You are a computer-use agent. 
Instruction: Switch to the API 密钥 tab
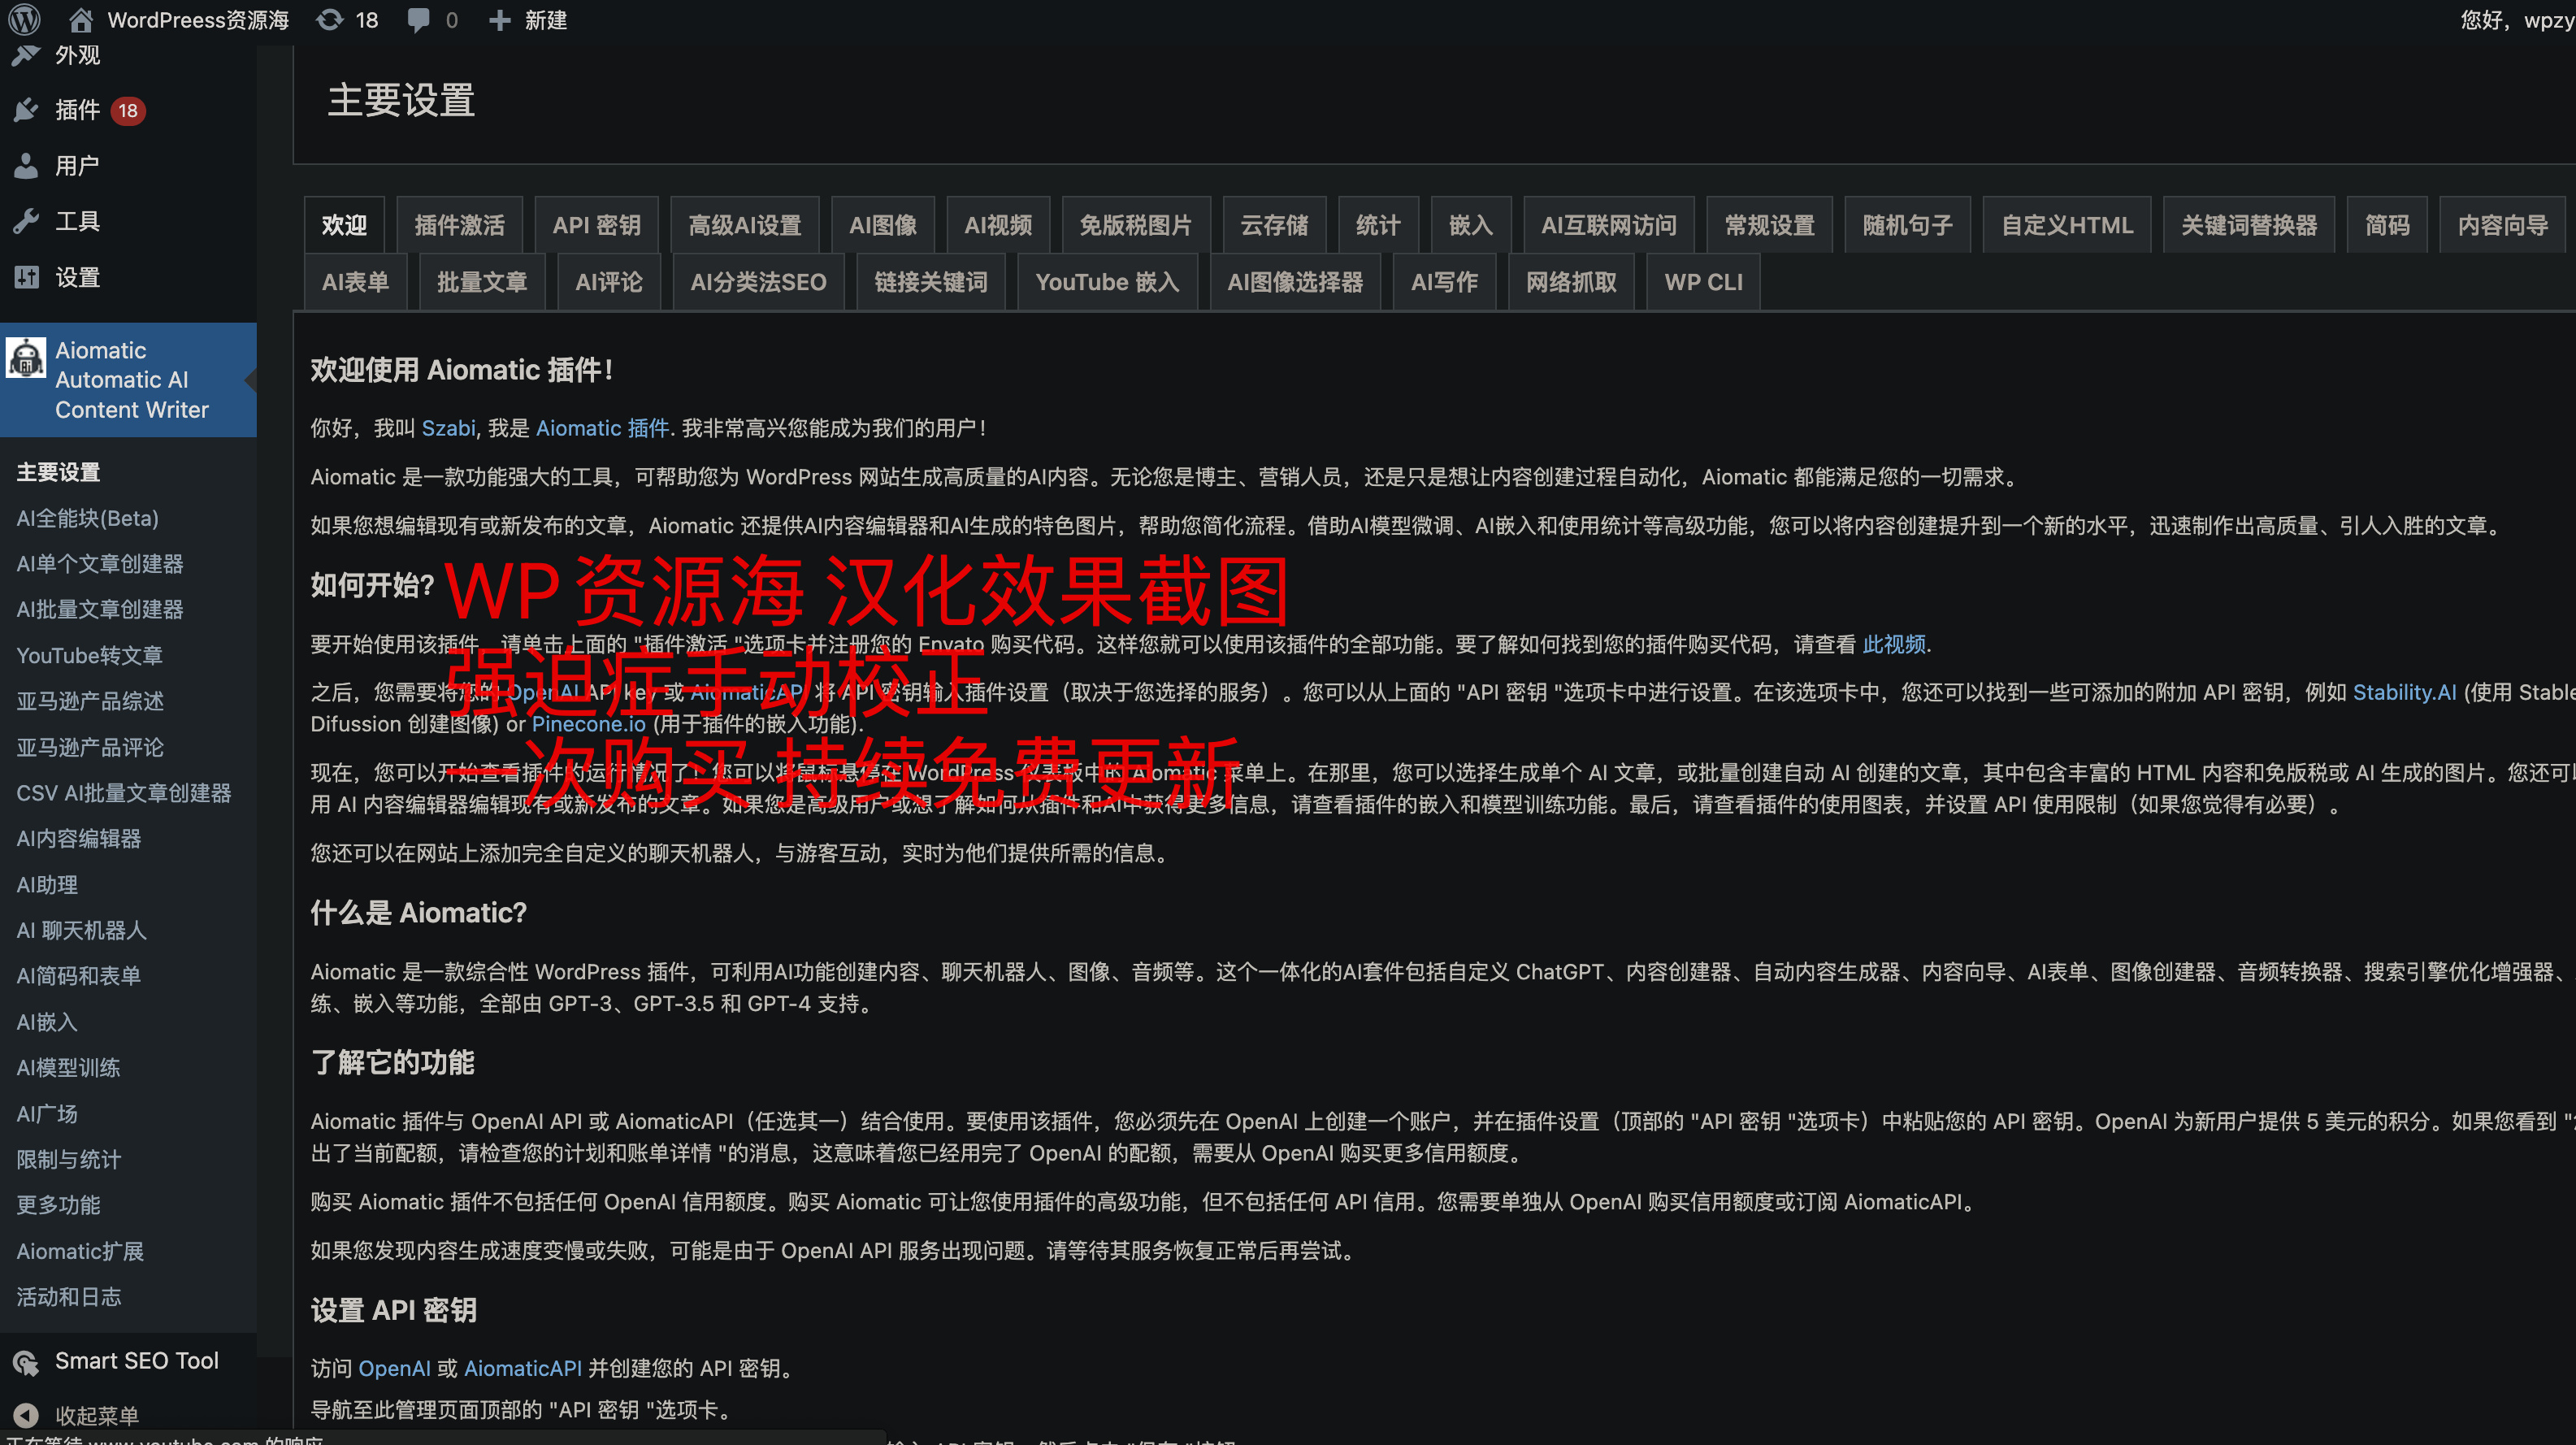(x=597, y=225)
